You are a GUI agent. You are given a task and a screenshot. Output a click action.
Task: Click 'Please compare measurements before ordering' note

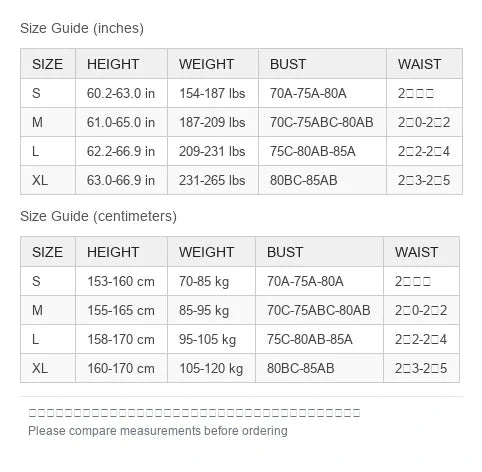click(158, 431)
